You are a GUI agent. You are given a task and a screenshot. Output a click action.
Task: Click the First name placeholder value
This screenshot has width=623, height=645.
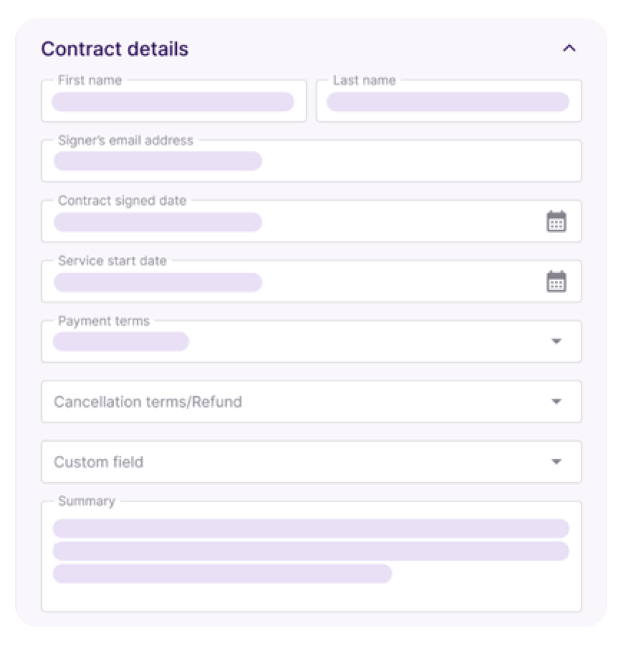pos(173,102)
